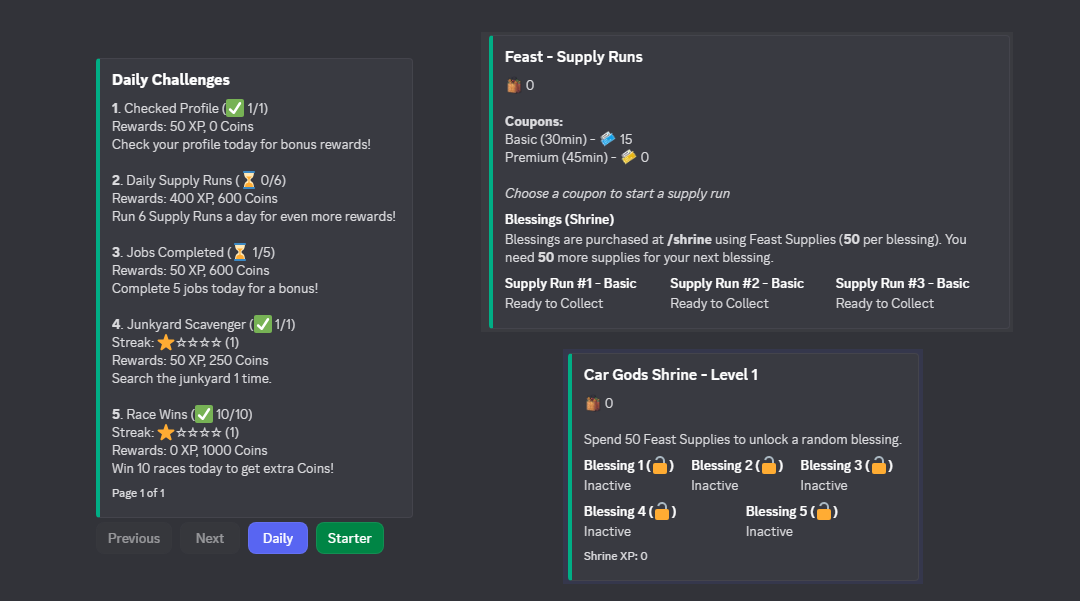Click the yellow Premium coupon ticket icon
The height and width of the screenshot is (601, 1080).
(x=628, y=157)
